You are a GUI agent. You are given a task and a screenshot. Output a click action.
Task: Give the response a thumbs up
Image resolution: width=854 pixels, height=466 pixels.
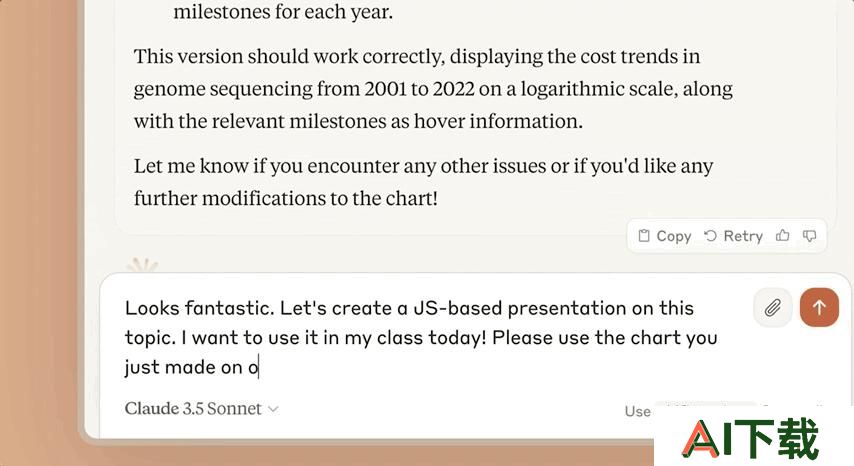783,236
